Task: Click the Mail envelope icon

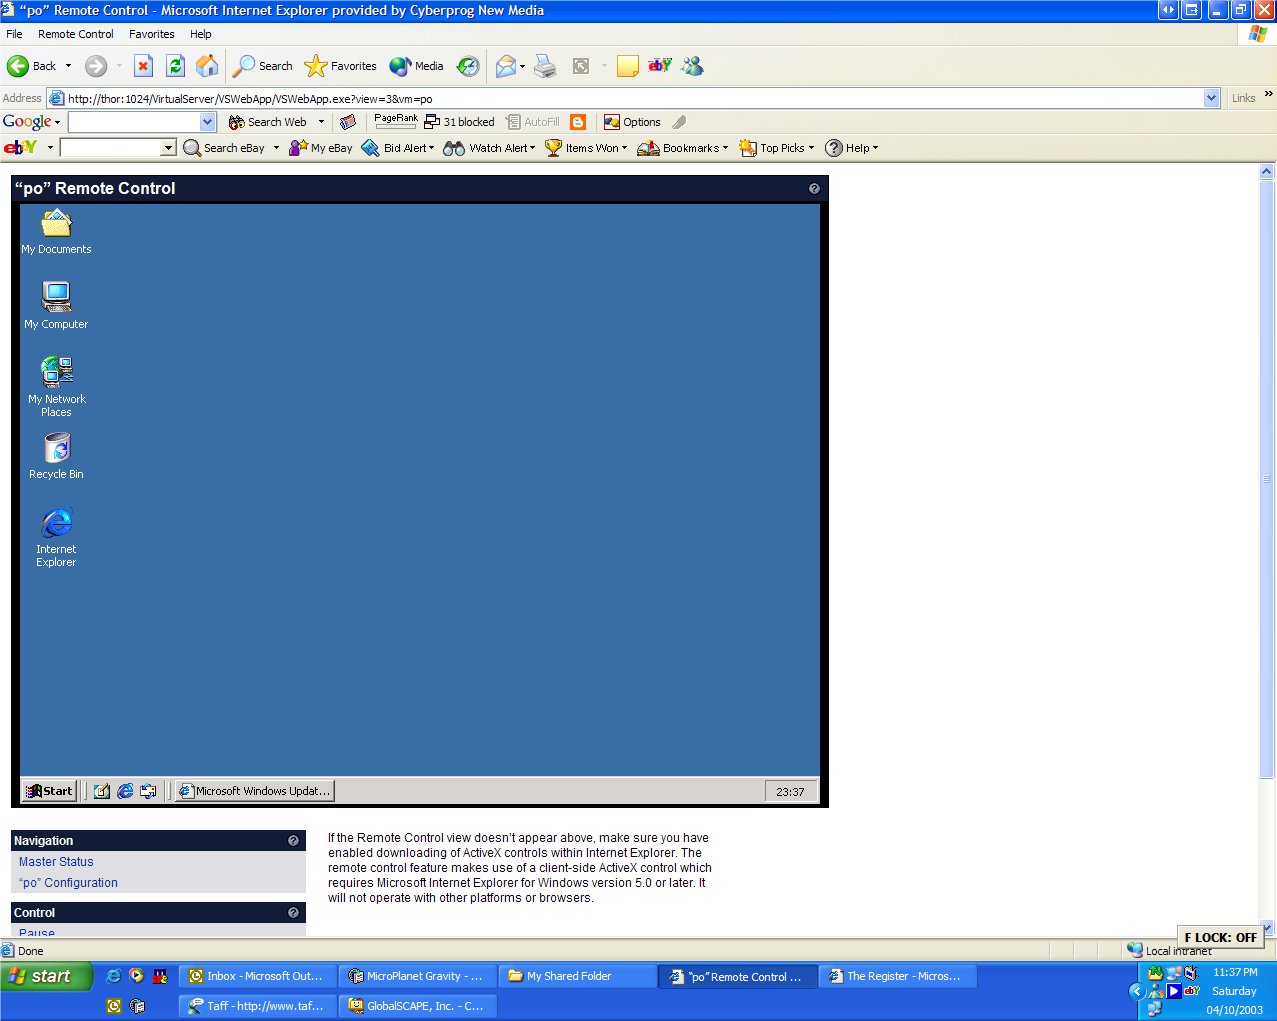Action: click(x=507, y=66)
